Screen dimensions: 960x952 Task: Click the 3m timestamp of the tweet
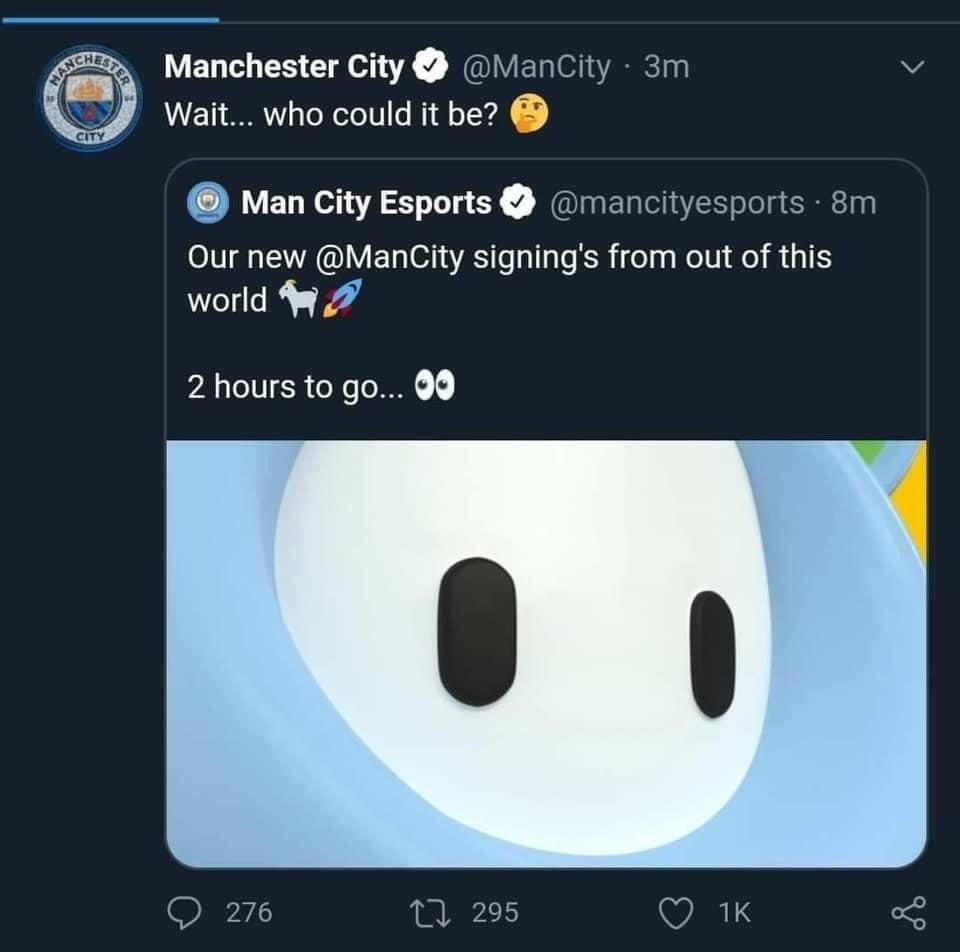coord(666,68)
